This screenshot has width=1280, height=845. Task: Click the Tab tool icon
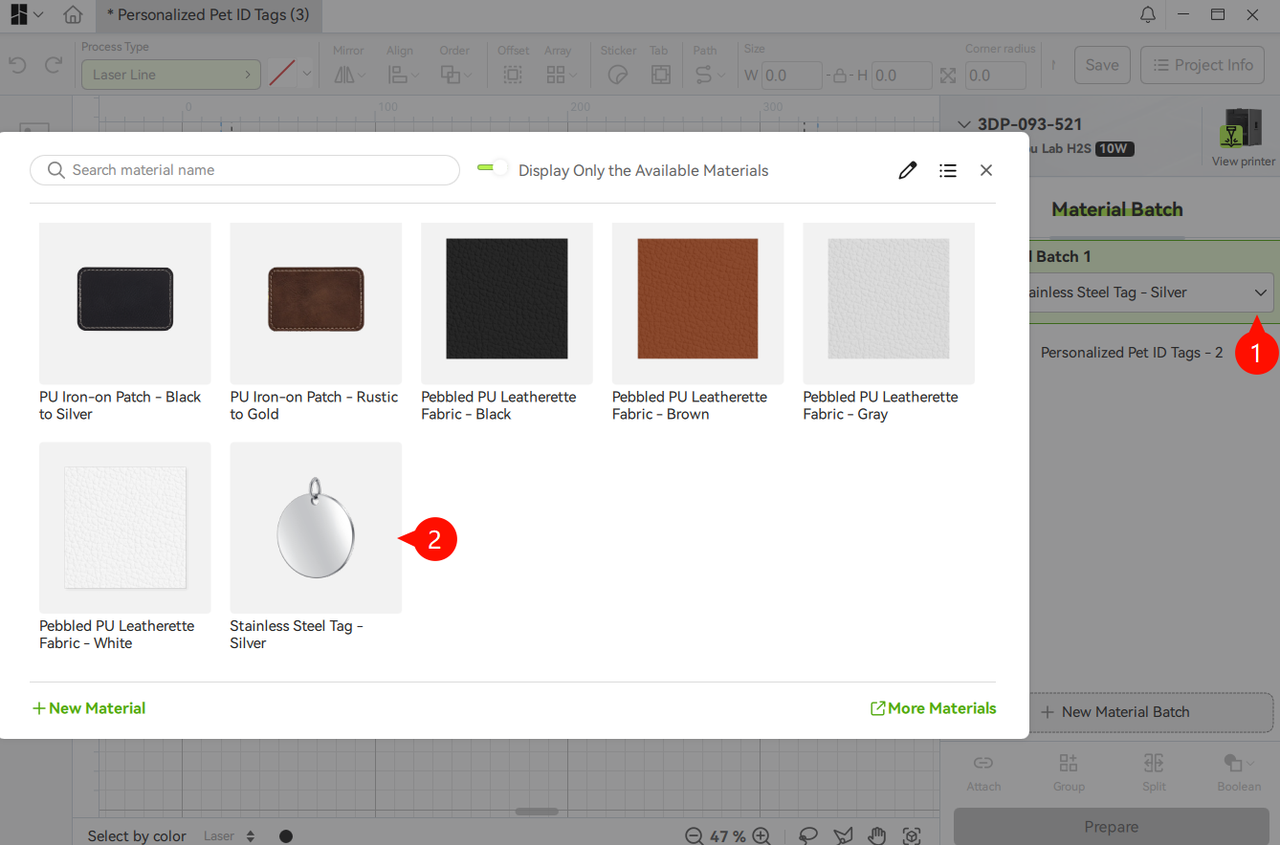(660, 74)
